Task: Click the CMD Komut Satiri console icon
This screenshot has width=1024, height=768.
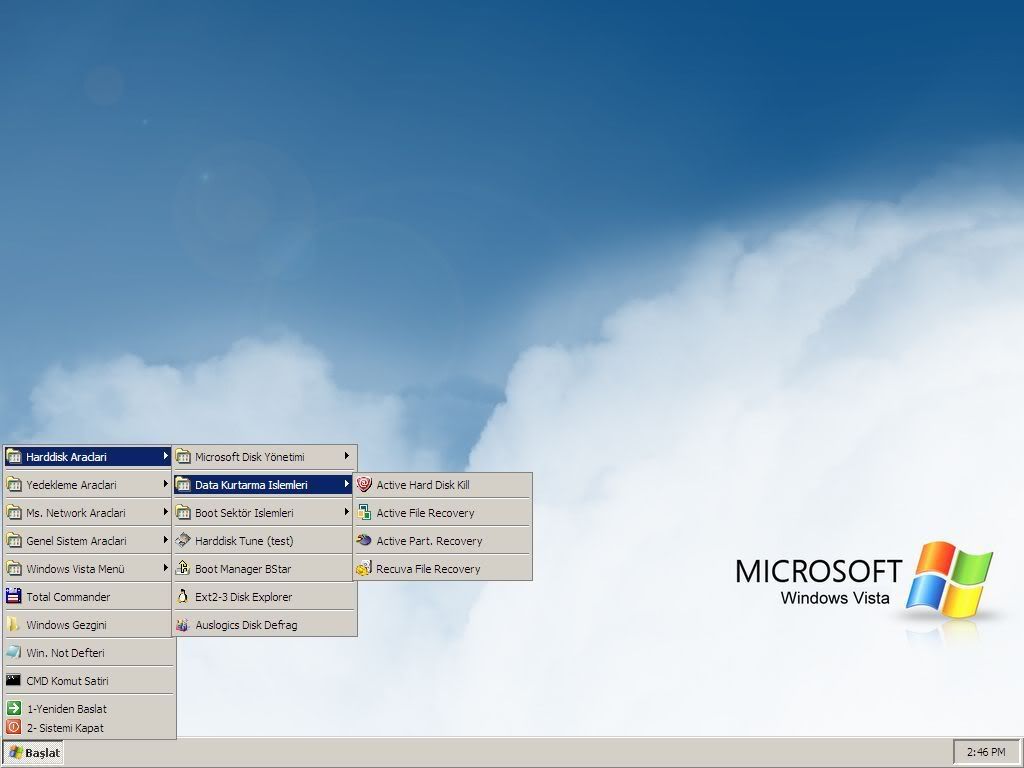Action: coord(14,680)
